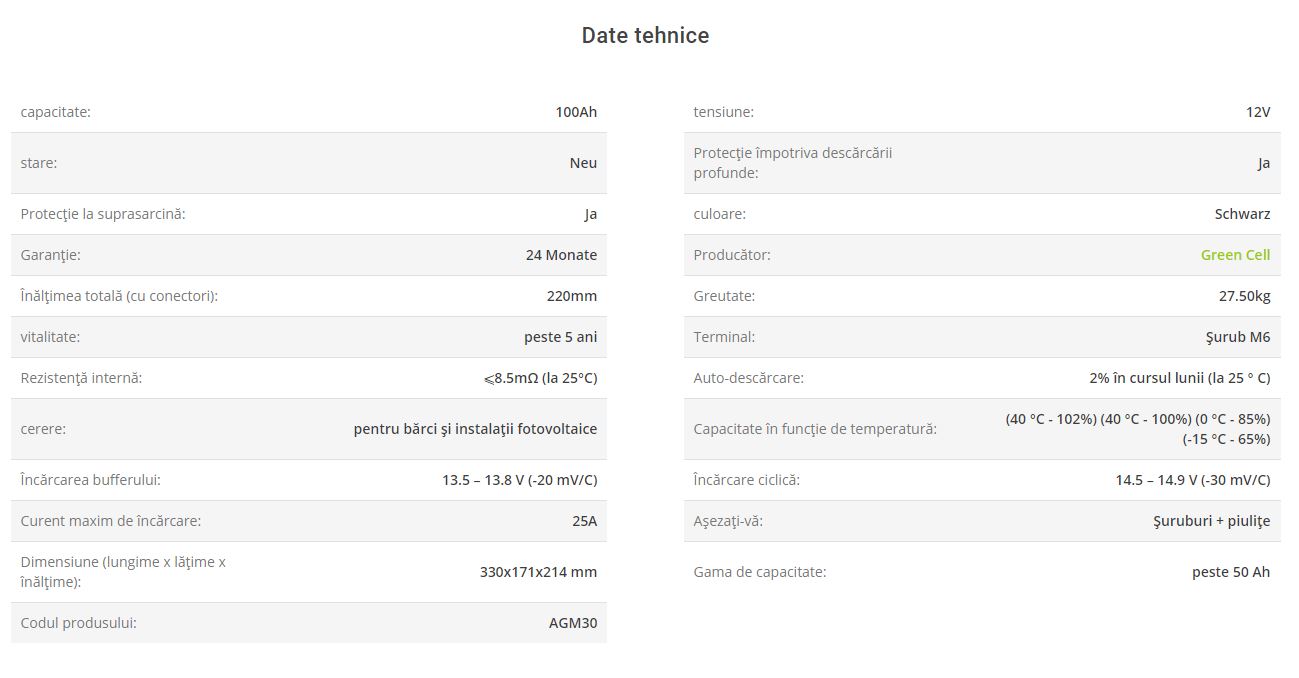The width and height of the screenshot is (1299, 678).
Task: Select the 'Schwarz' color value
Action: (x=1242, y=214)
